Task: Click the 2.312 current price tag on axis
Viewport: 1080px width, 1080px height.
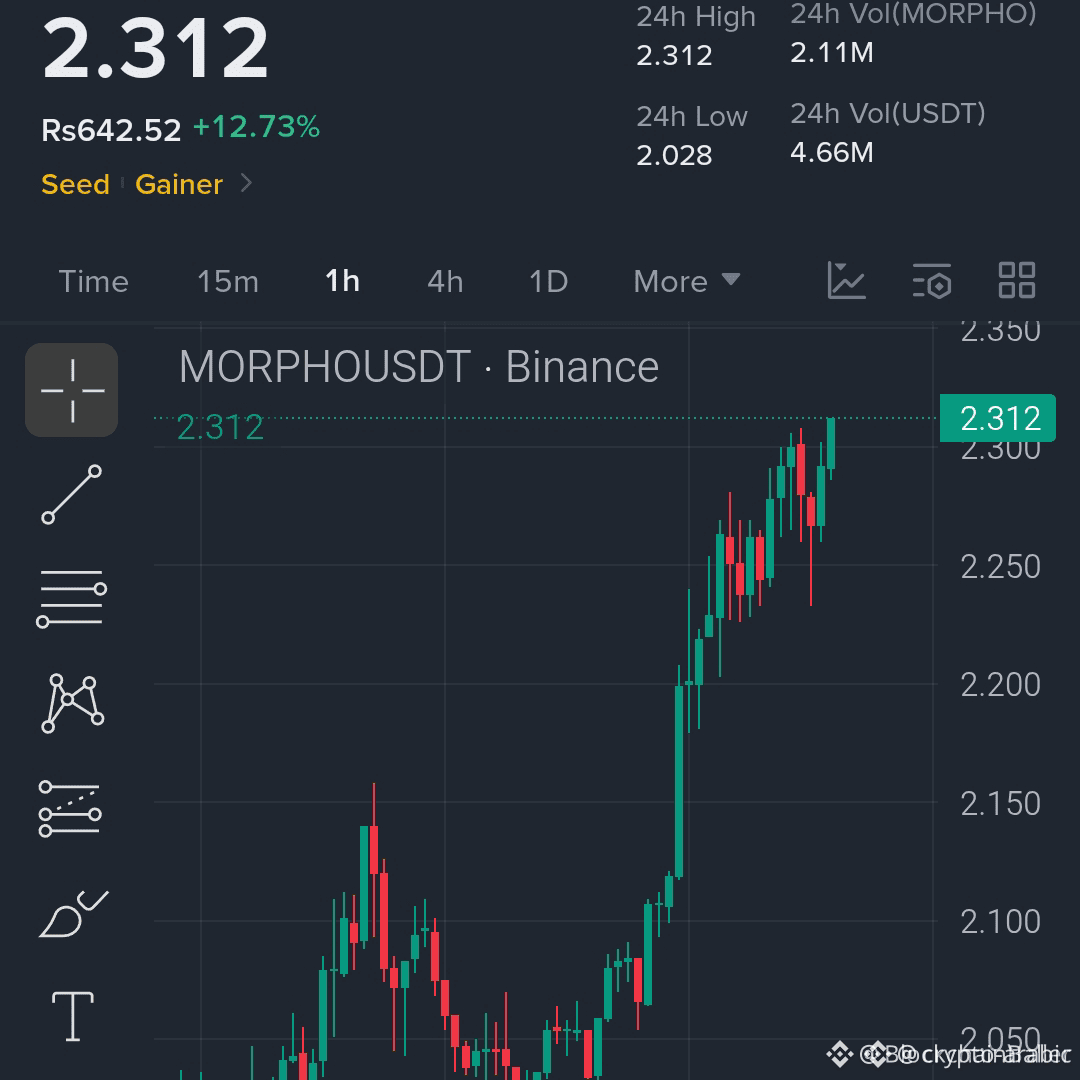Action: 997,418
